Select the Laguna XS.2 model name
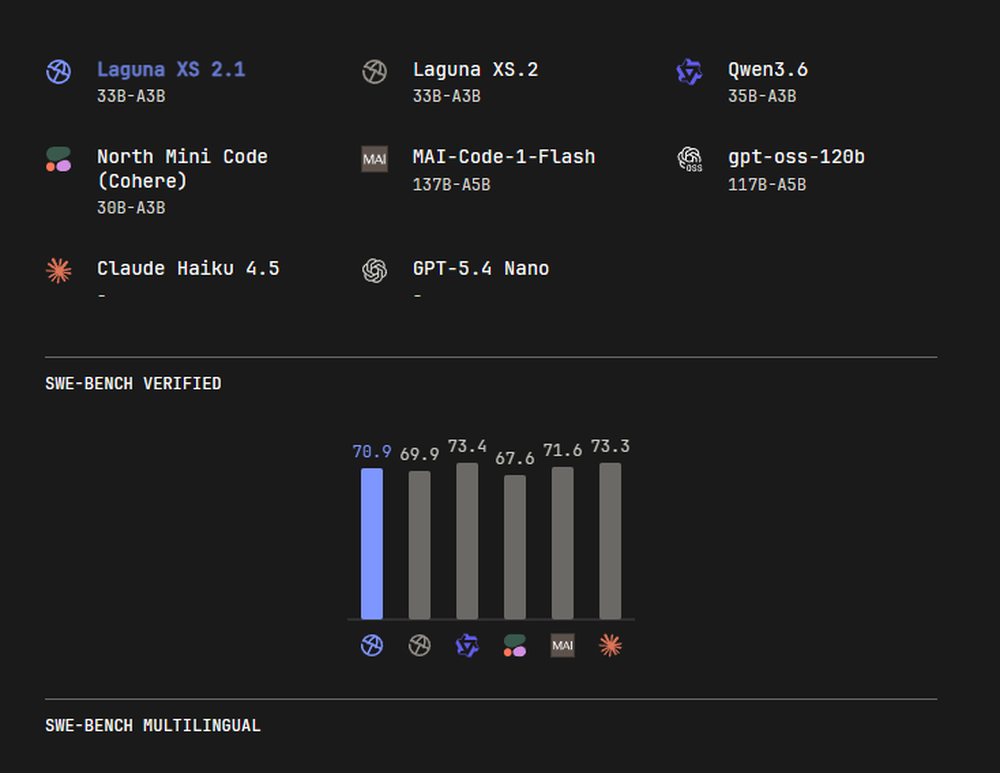Image resolution: width=1000 pixels, height=773 pixels. pyautogui.click(x=475, y=70)
